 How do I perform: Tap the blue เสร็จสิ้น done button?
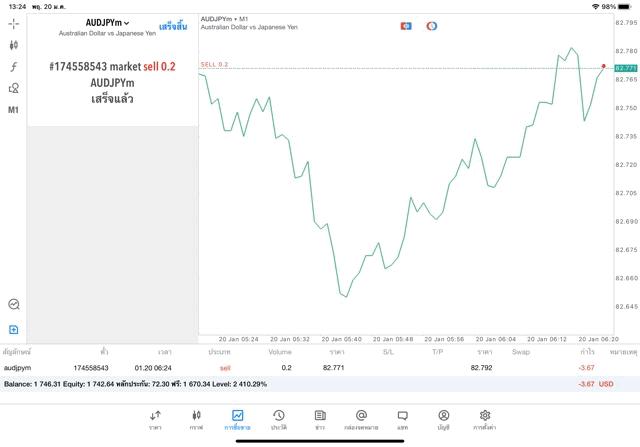173,26
